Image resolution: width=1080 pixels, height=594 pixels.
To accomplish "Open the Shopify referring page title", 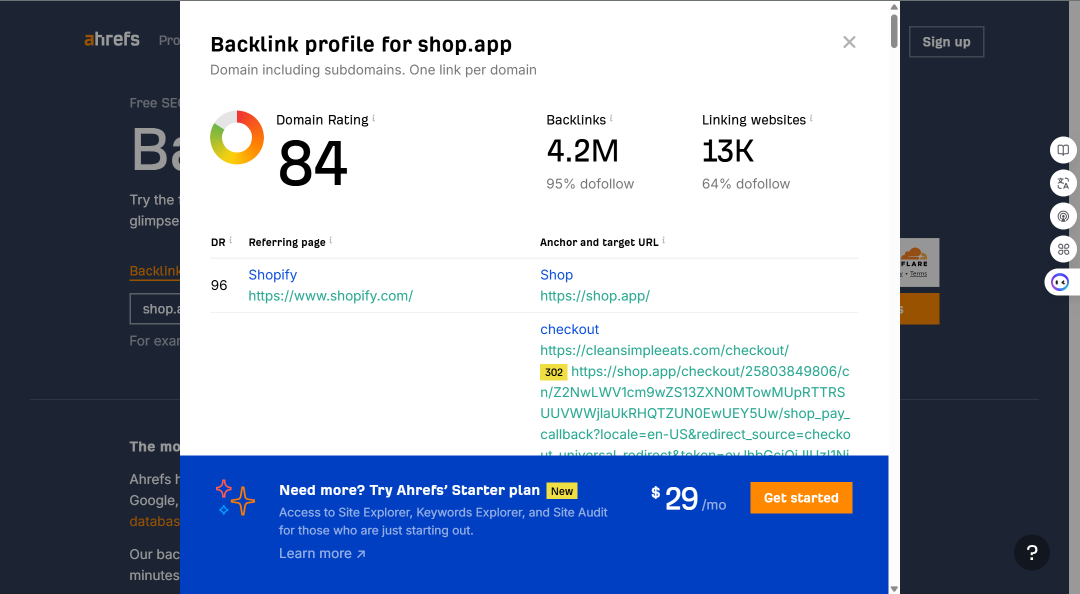I will coord(273,275).
